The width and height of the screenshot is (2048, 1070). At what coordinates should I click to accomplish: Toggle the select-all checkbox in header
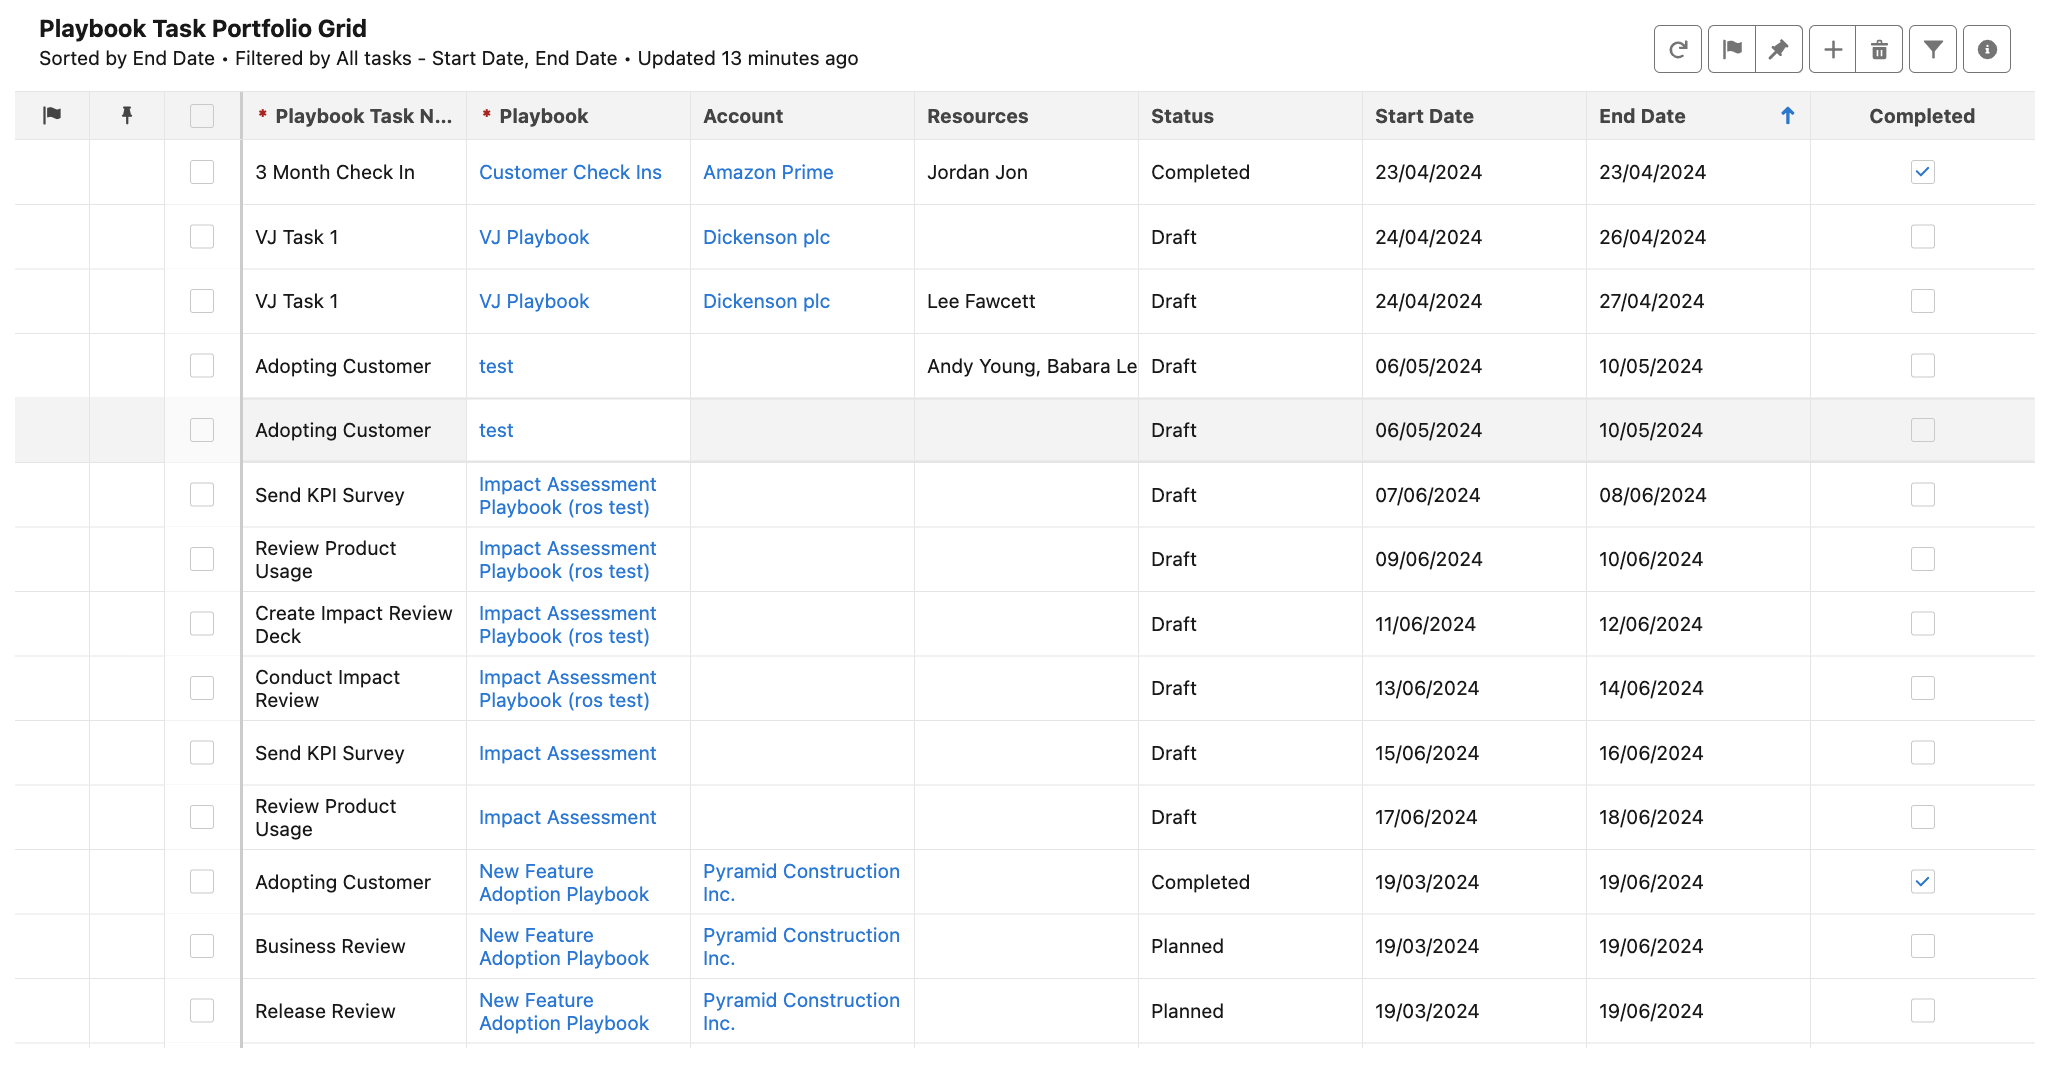202,116
